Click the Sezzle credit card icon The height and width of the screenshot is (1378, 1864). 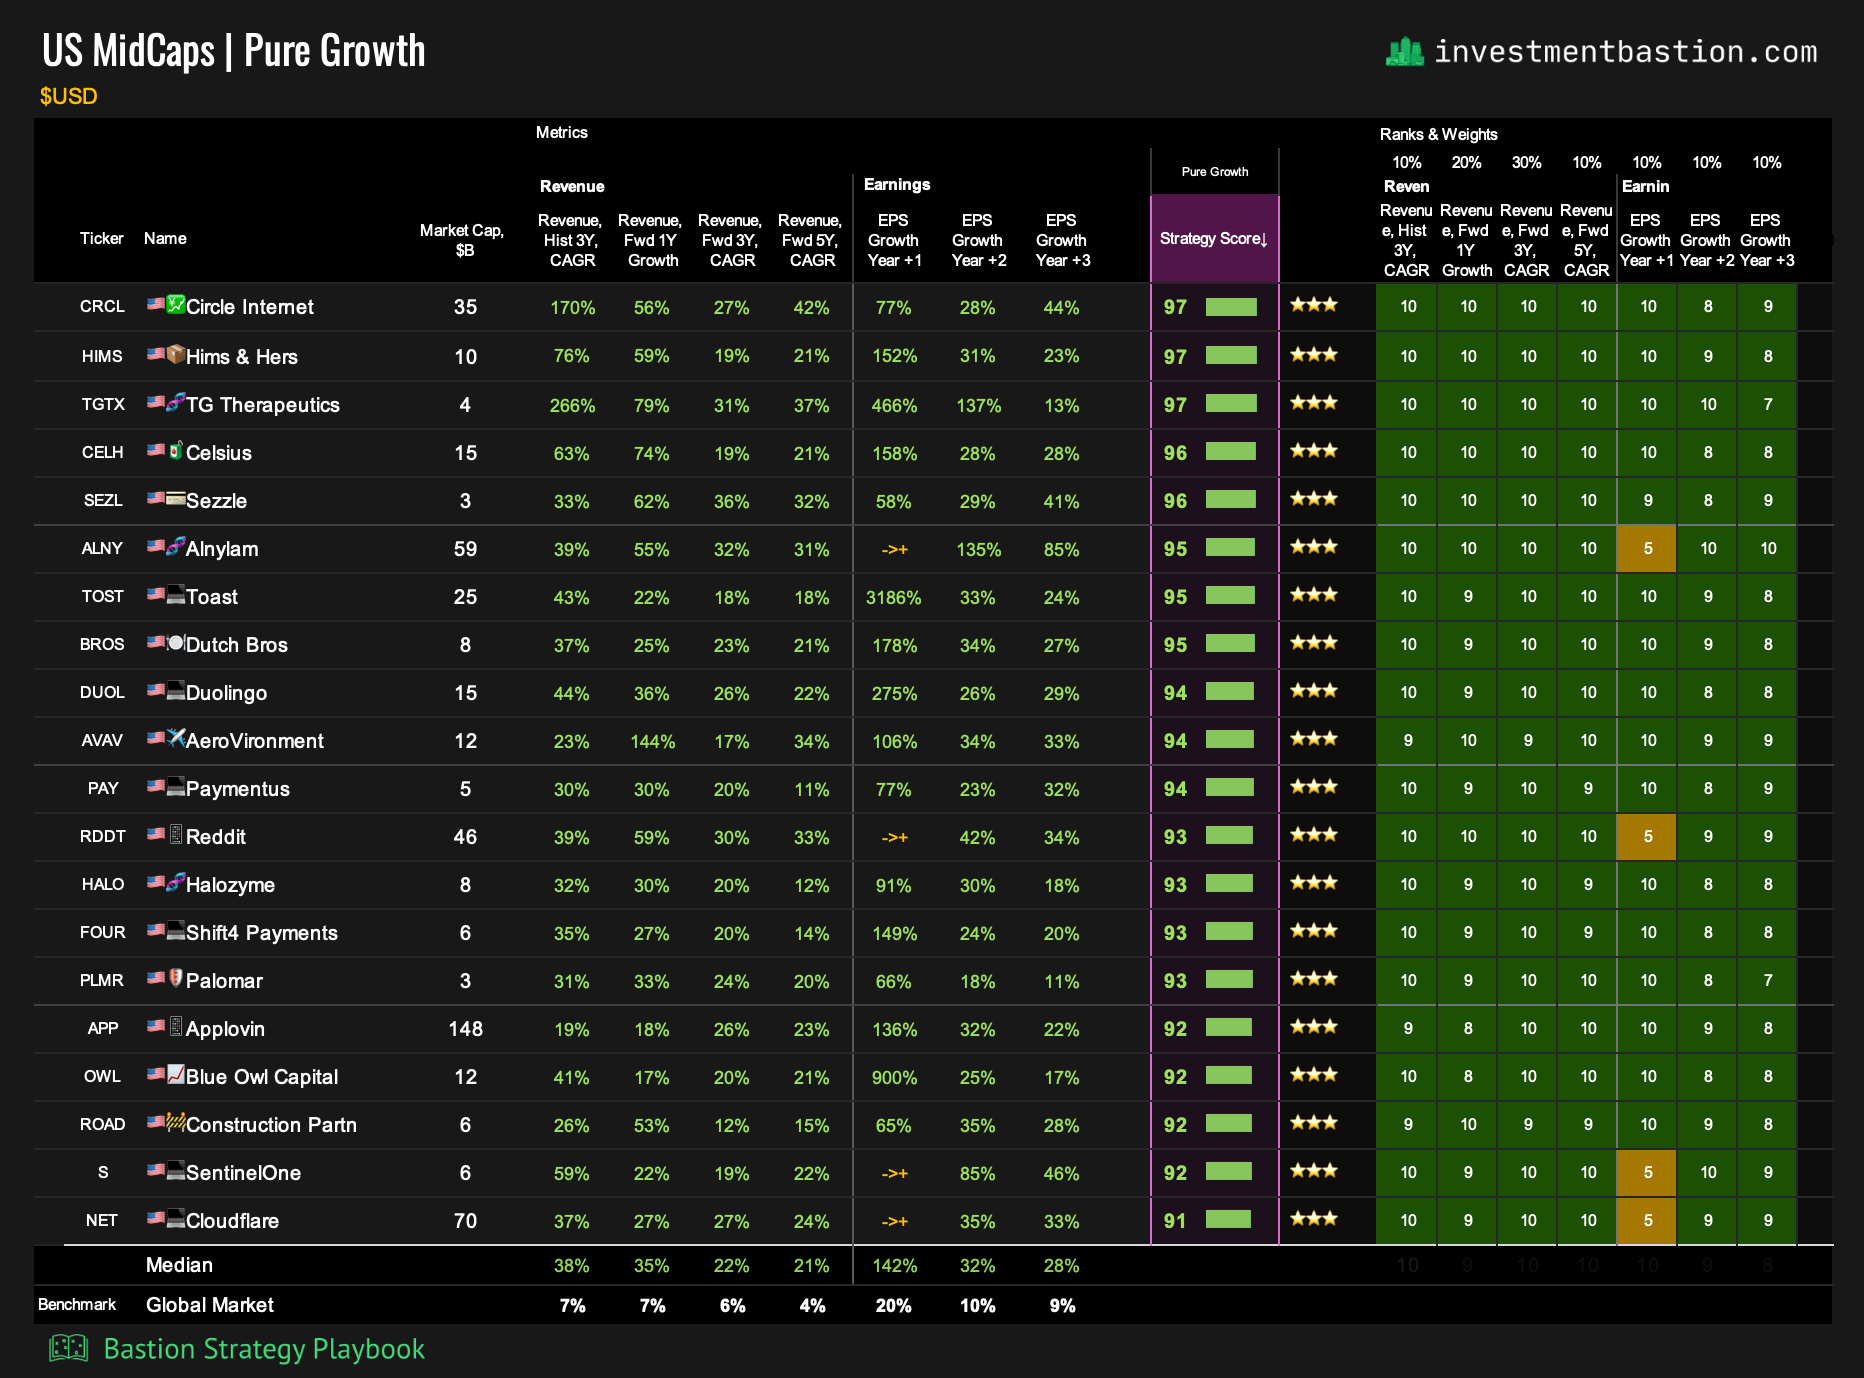click(x=176, y=498)
